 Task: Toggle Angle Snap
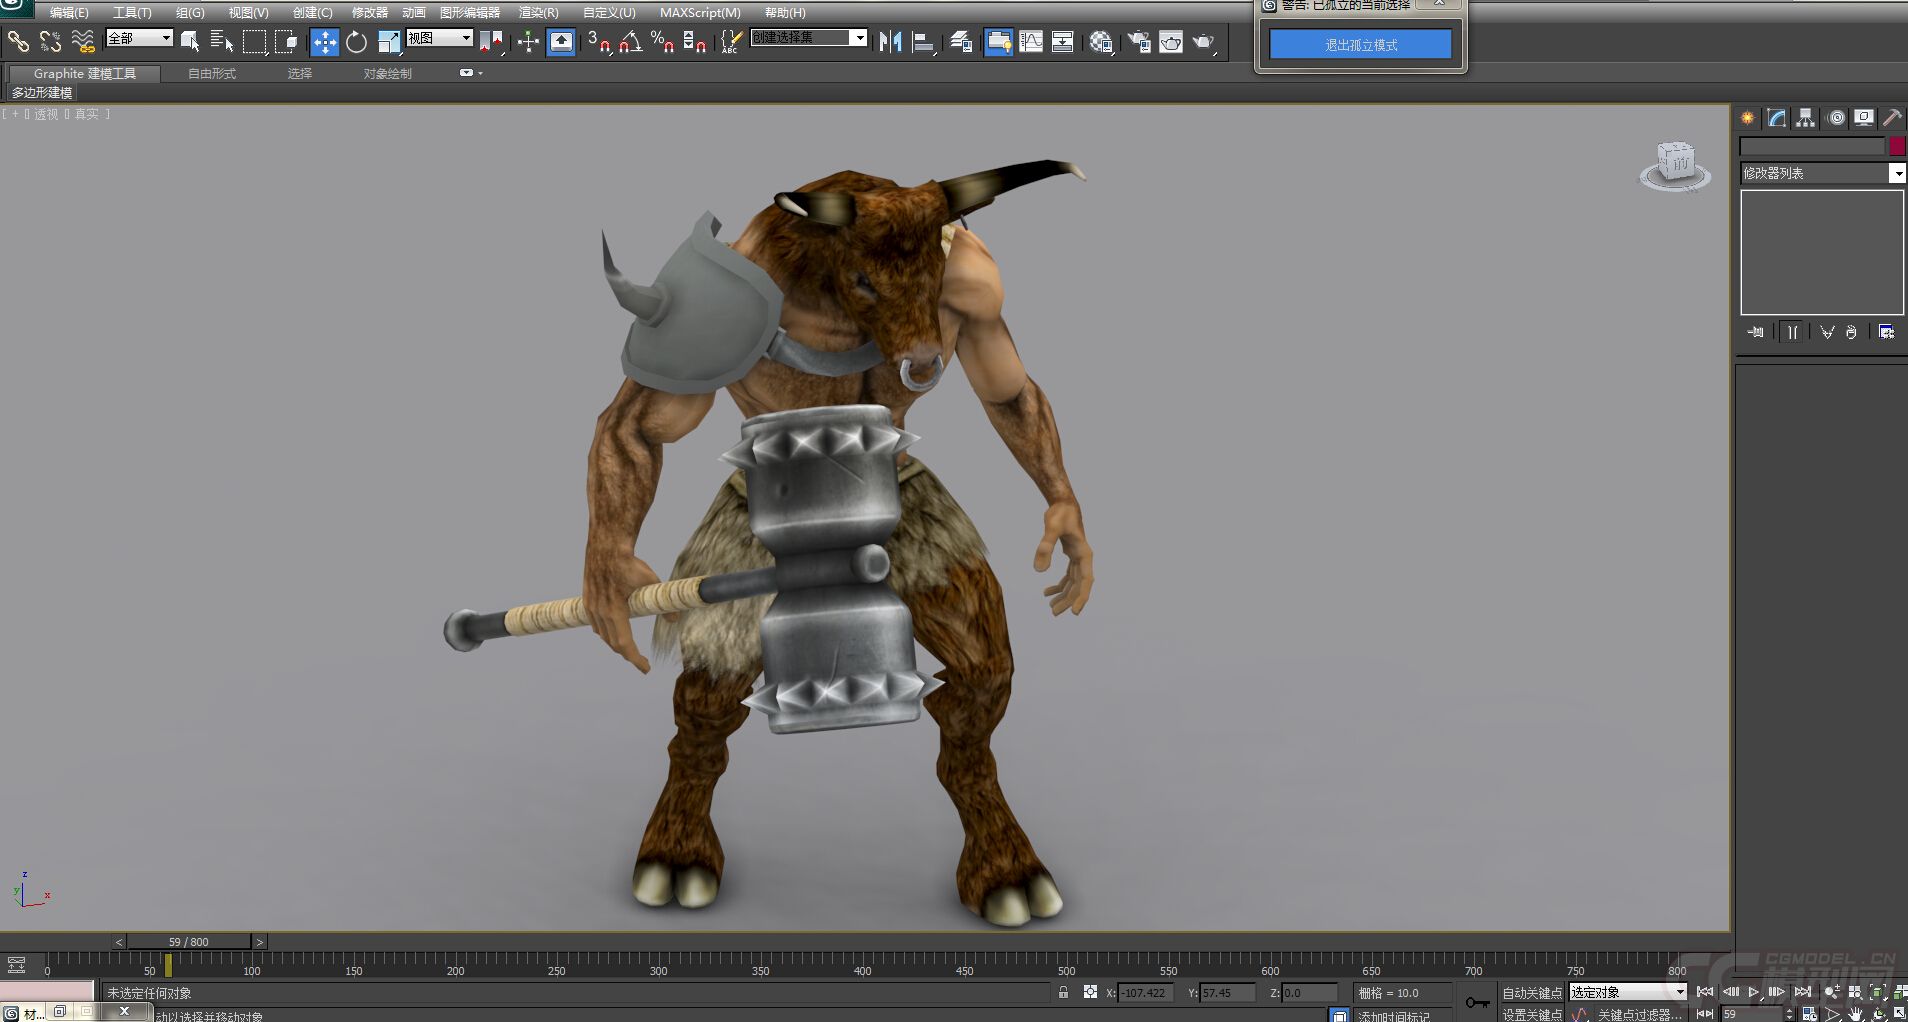tap(631, 41)
